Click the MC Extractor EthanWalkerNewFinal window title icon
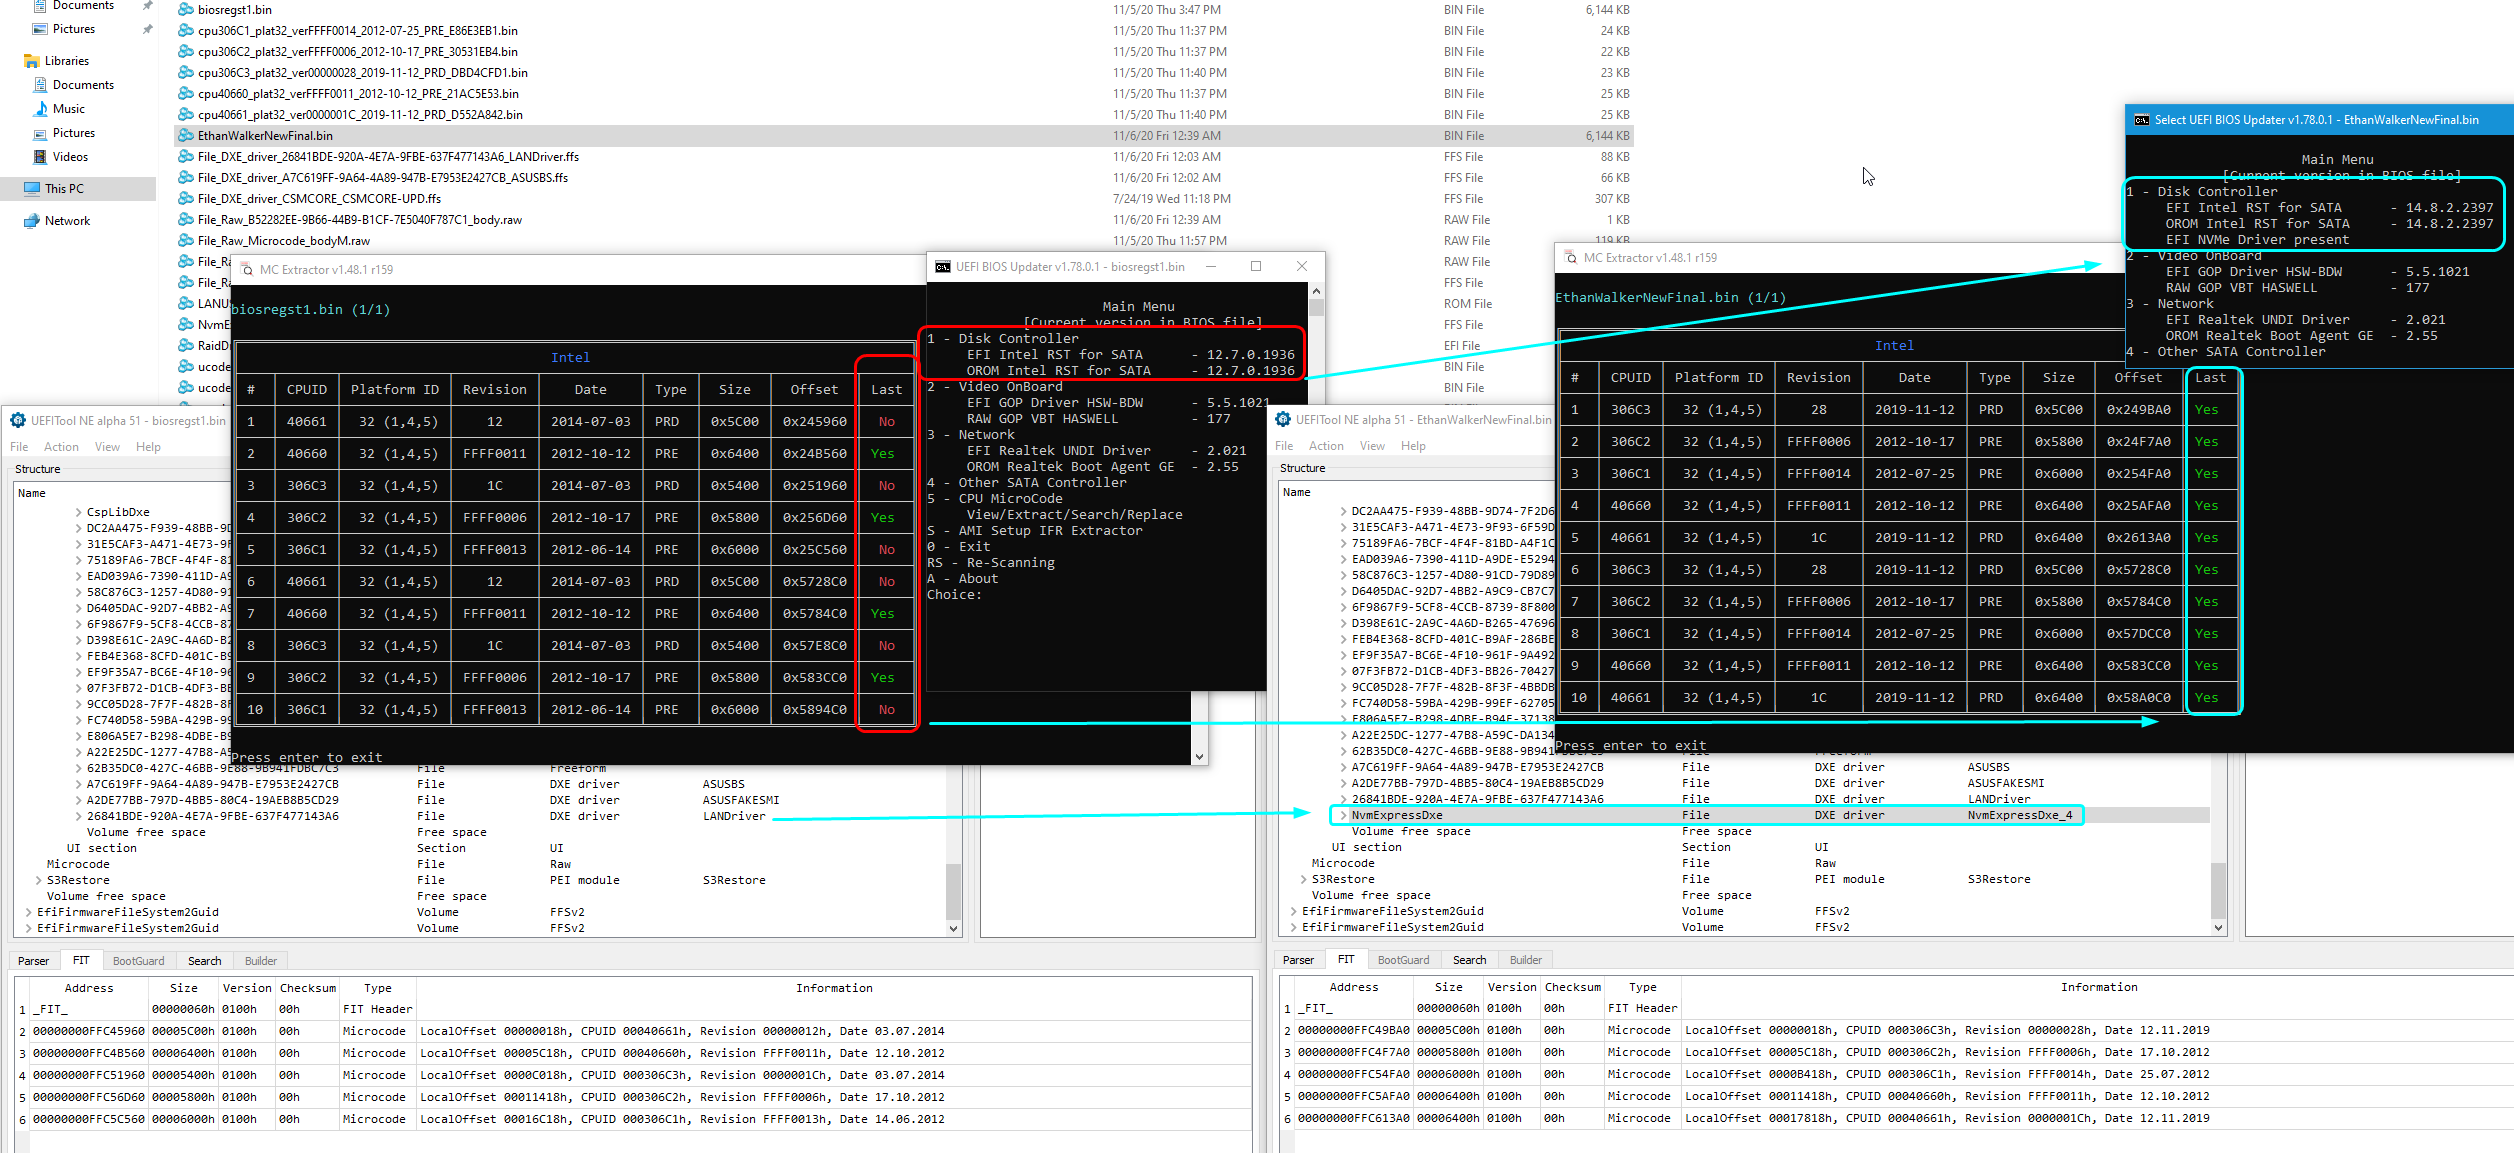This screenshot has width=2514, height=1153. coord(1571,258)
